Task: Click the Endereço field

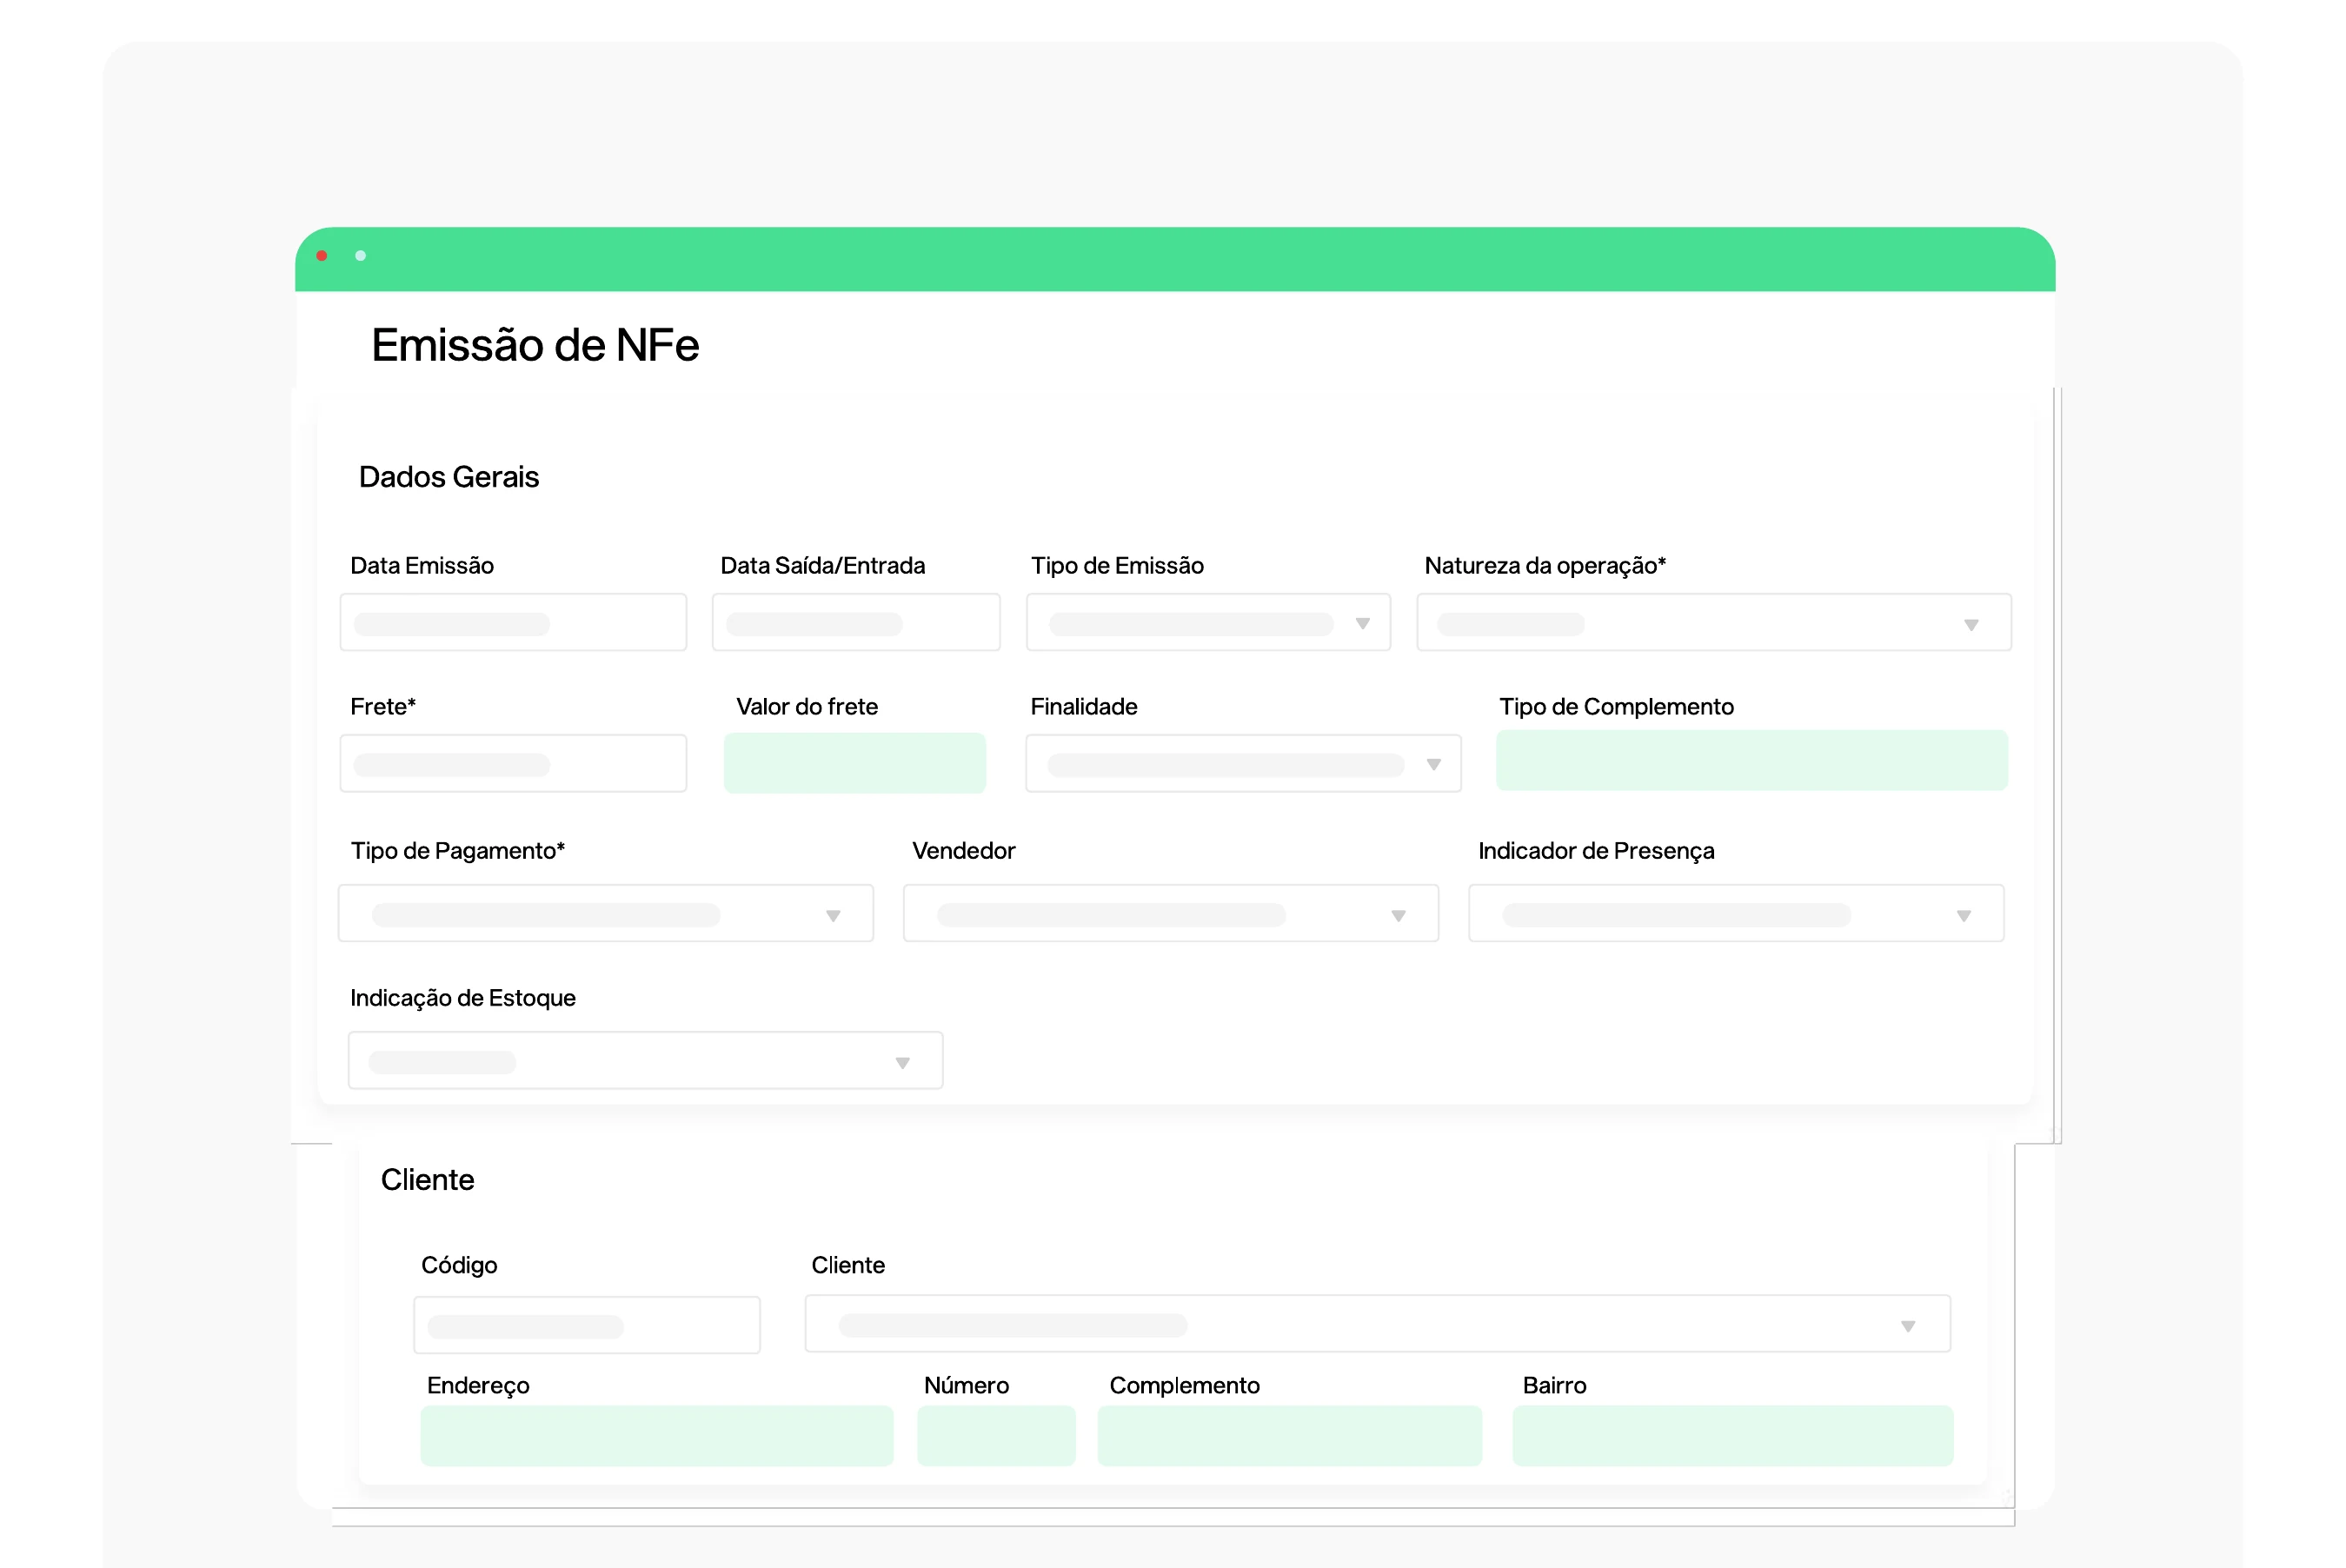Action: [657, 1436]
